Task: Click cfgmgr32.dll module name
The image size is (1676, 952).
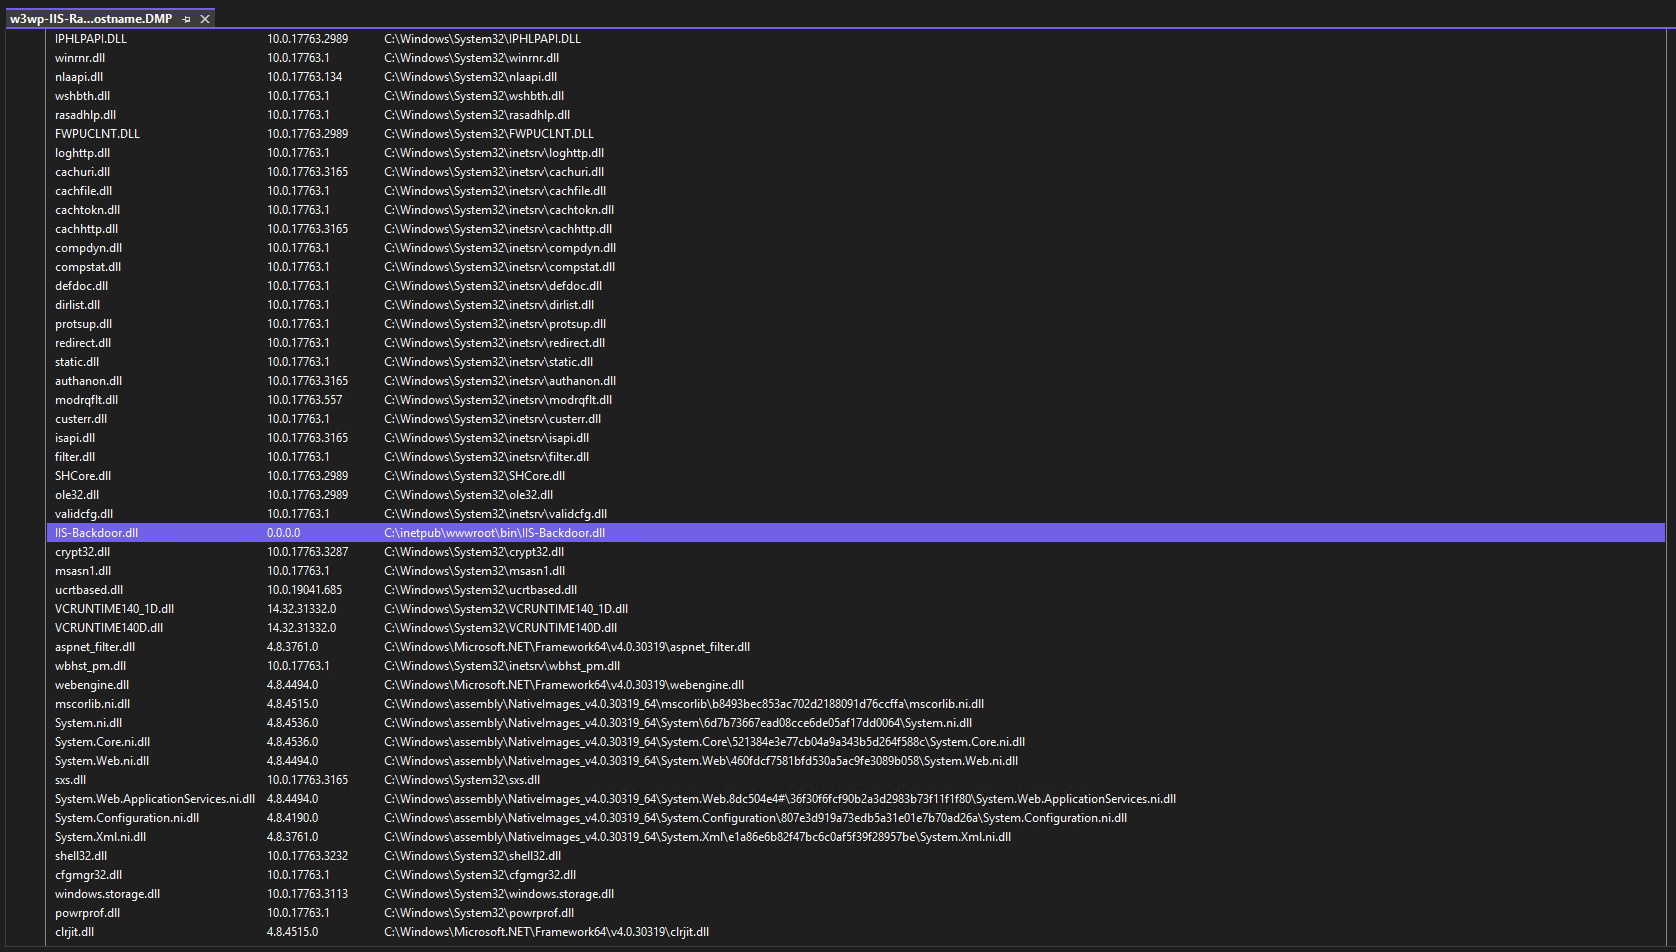Action: click(88, 875)
